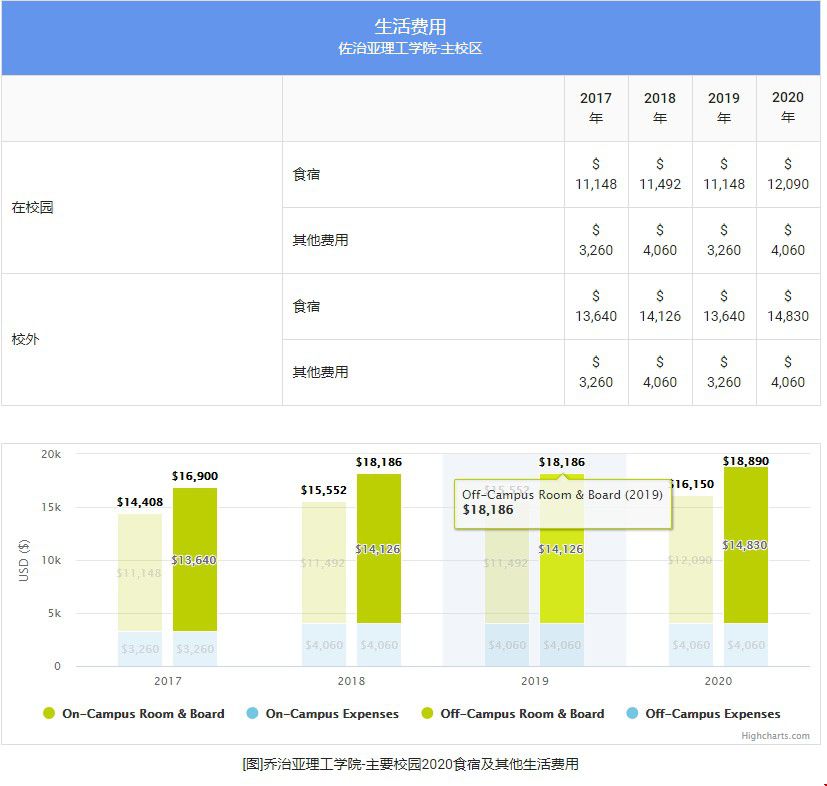Screen dimensions: 827x786
Task: Toggle the On-Campus Room & Board series label
Action: (x=143, y=714)
